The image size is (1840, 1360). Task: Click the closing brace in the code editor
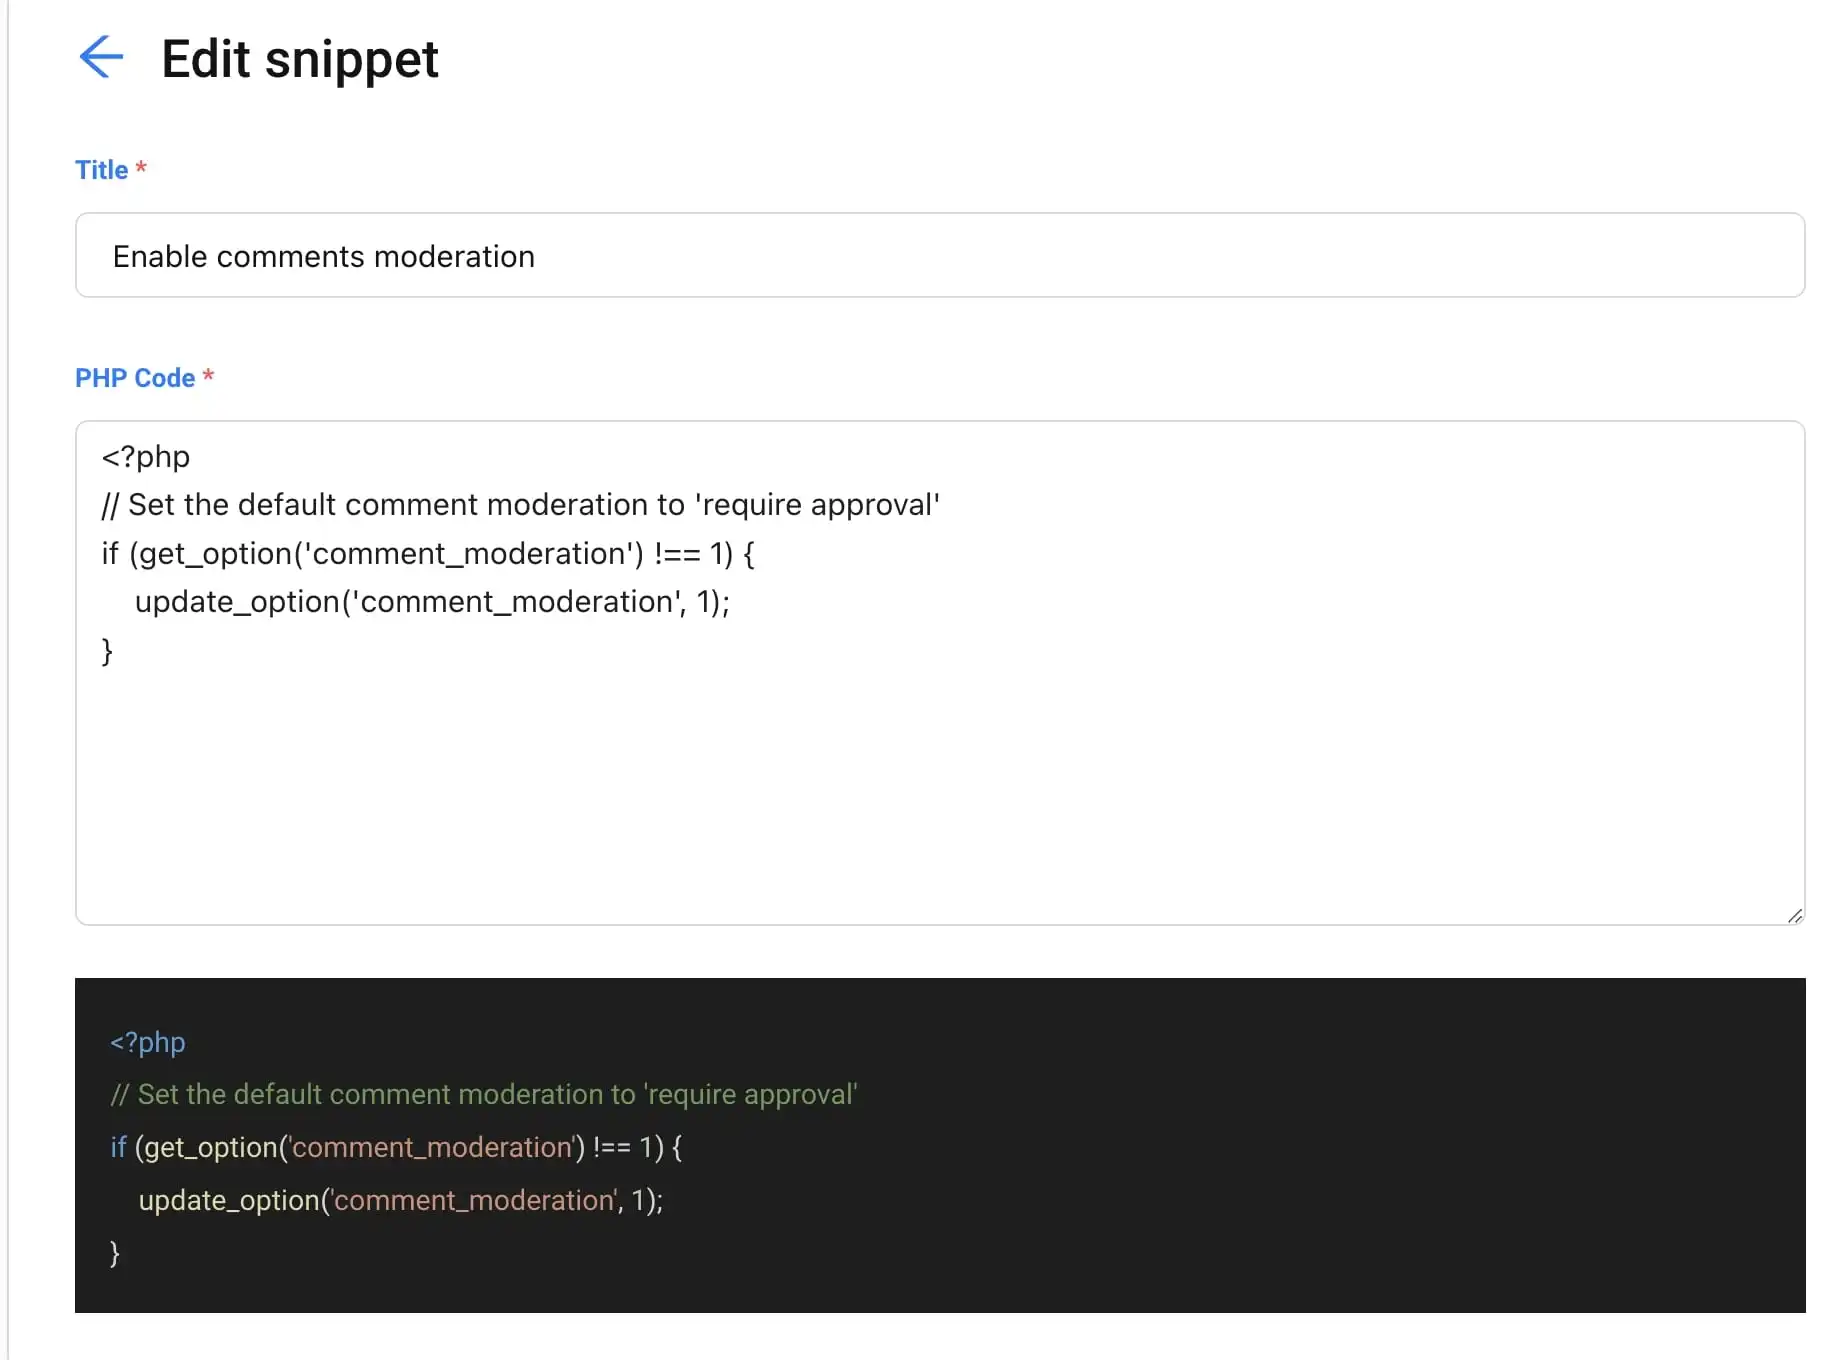tap(106, 651)
